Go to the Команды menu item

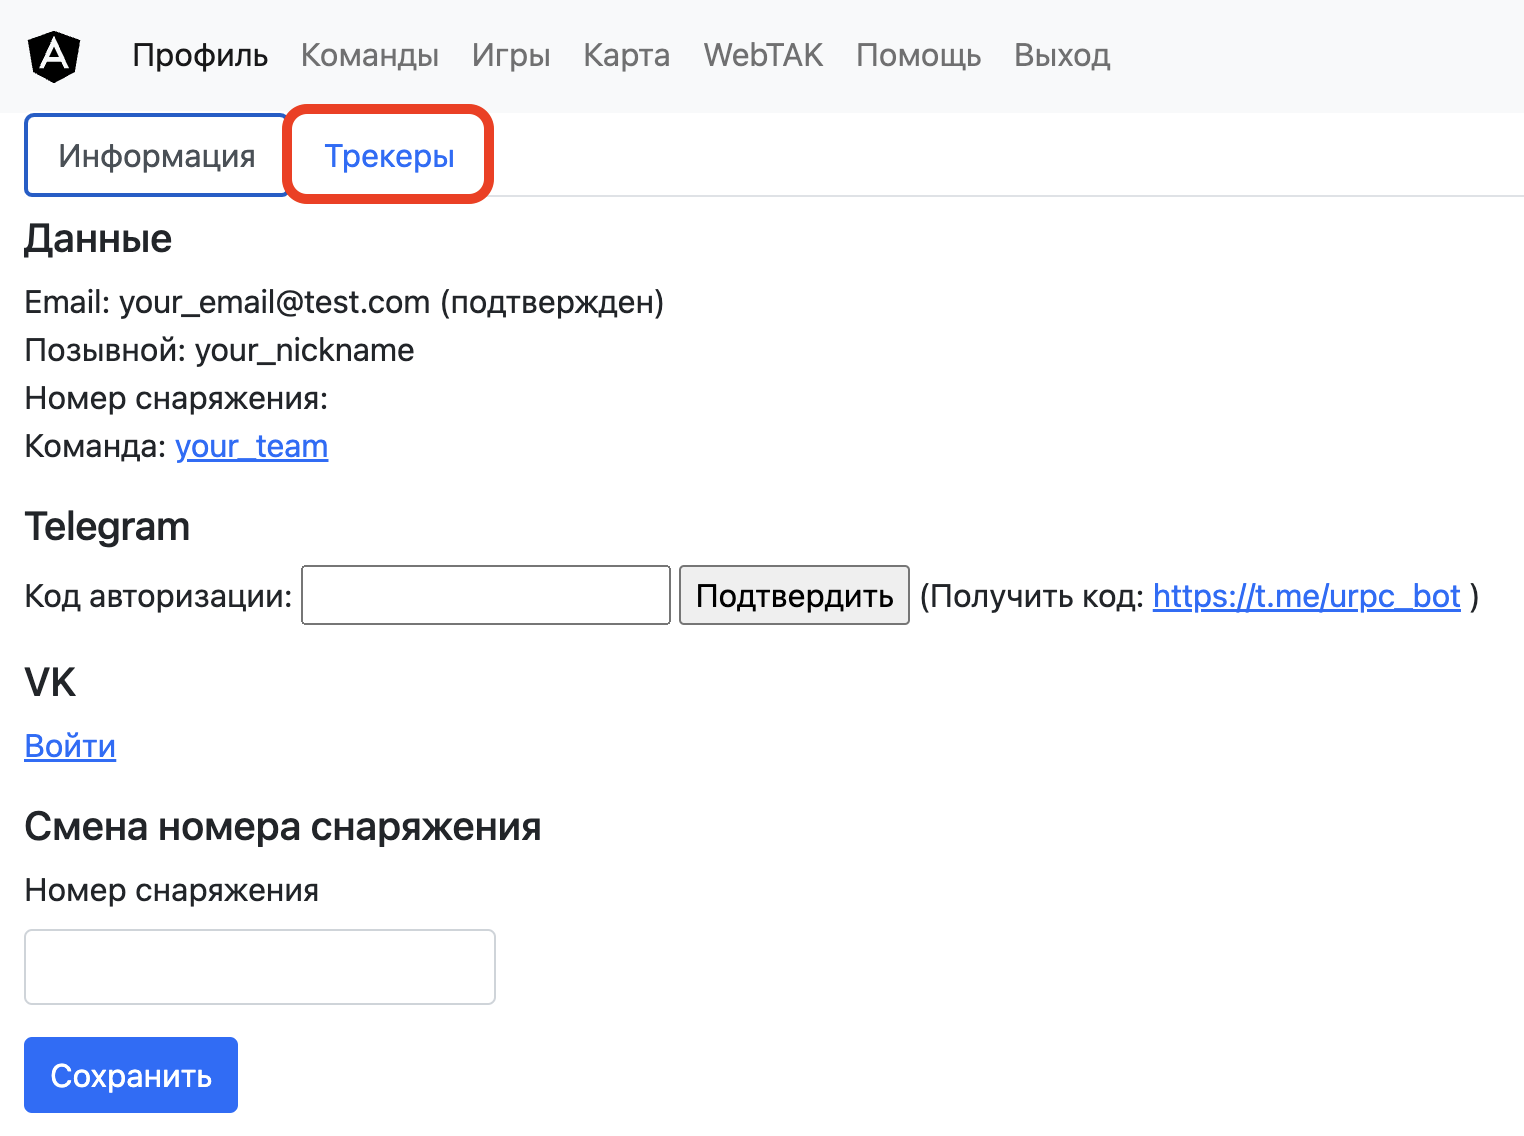pos(370,56)
